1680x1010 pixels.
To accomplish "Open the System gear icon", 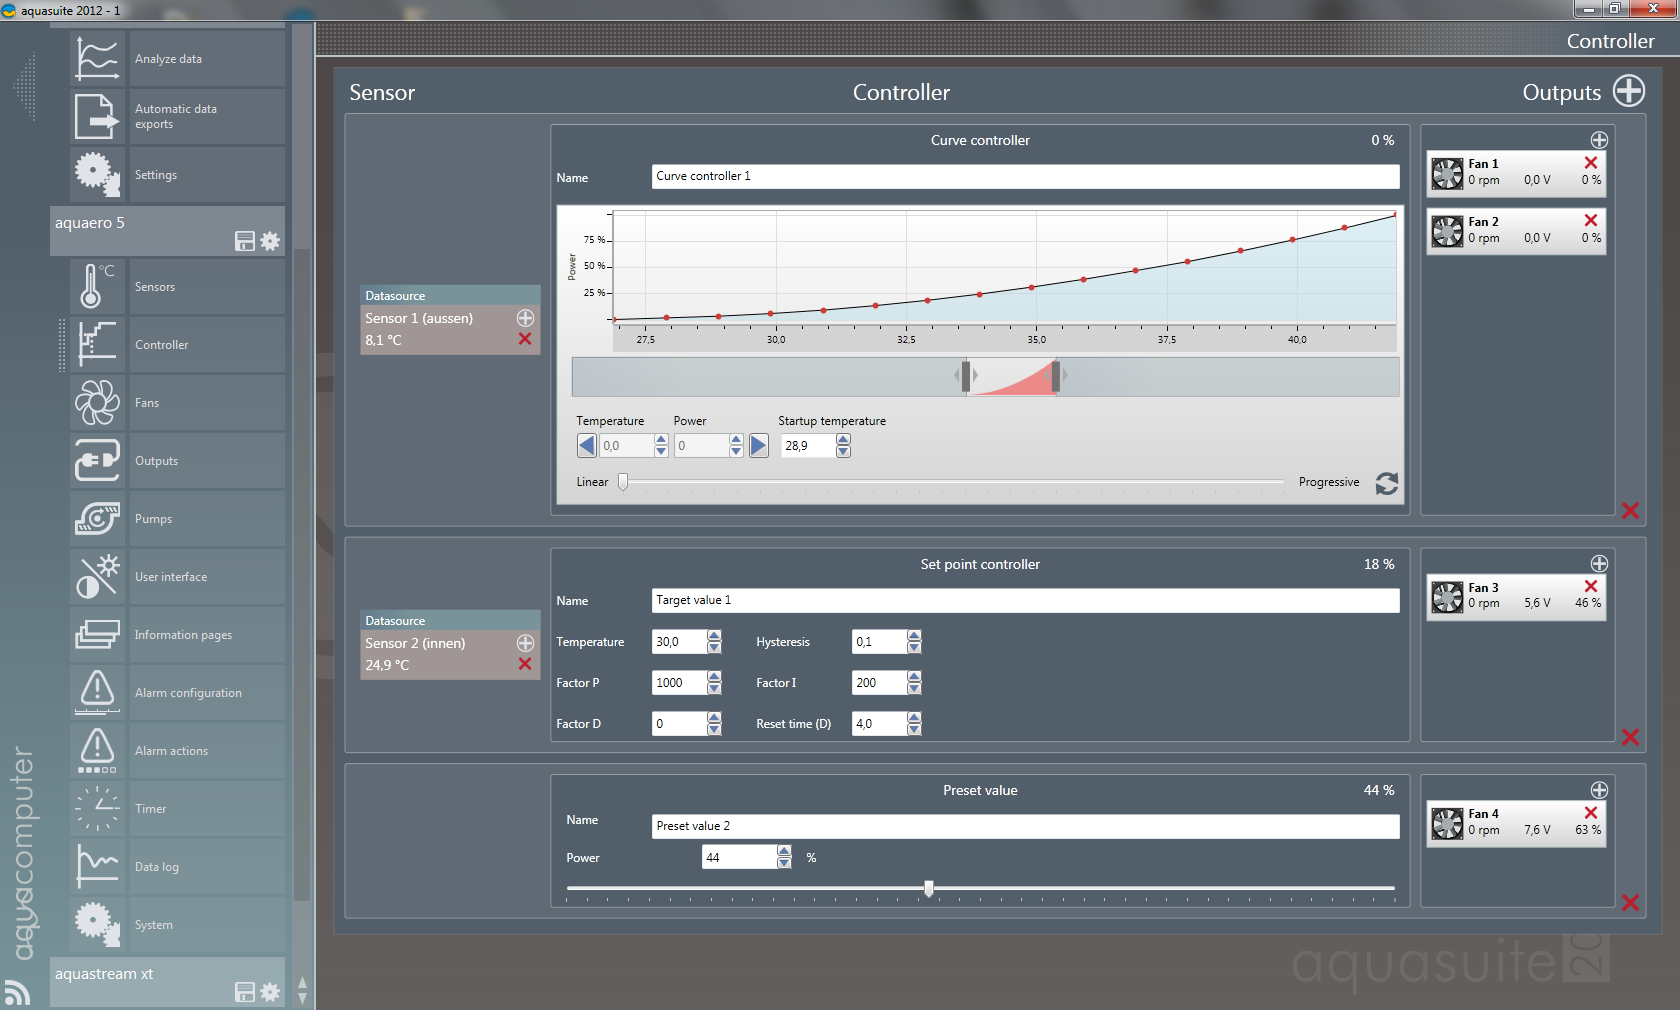I will click(x=97, y=924).
